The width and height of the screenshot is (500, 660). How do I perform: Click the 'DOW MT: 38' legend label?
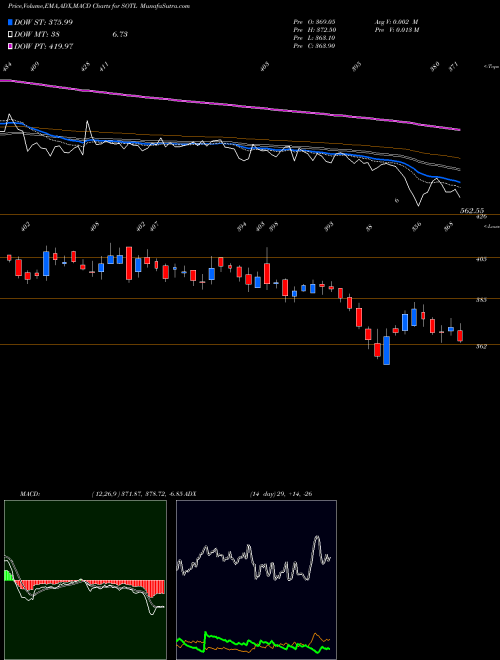pyautogui.click(x=38, y=35)
